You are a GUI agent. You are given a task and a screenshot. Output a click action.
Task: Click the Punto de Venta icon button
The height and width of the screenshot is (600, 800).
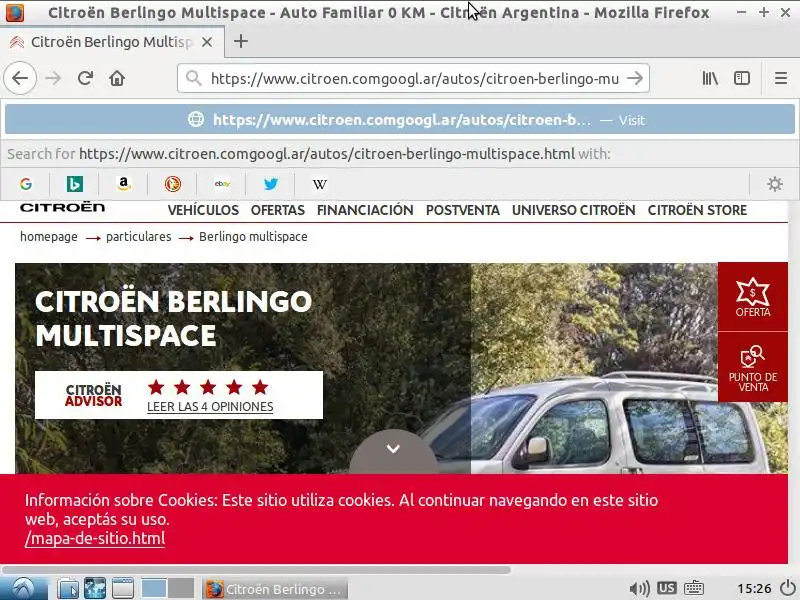coord(753,367)
